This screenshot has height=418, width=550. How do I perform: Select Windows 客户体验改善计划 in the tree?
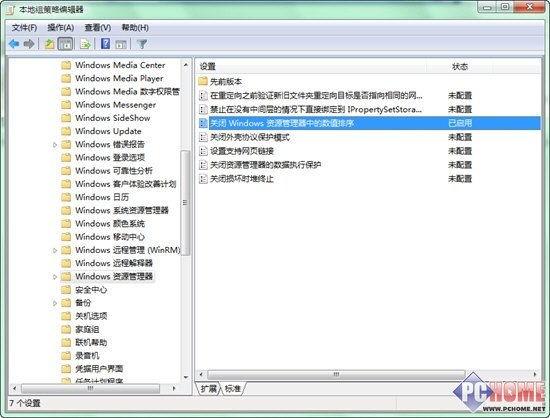125,184
